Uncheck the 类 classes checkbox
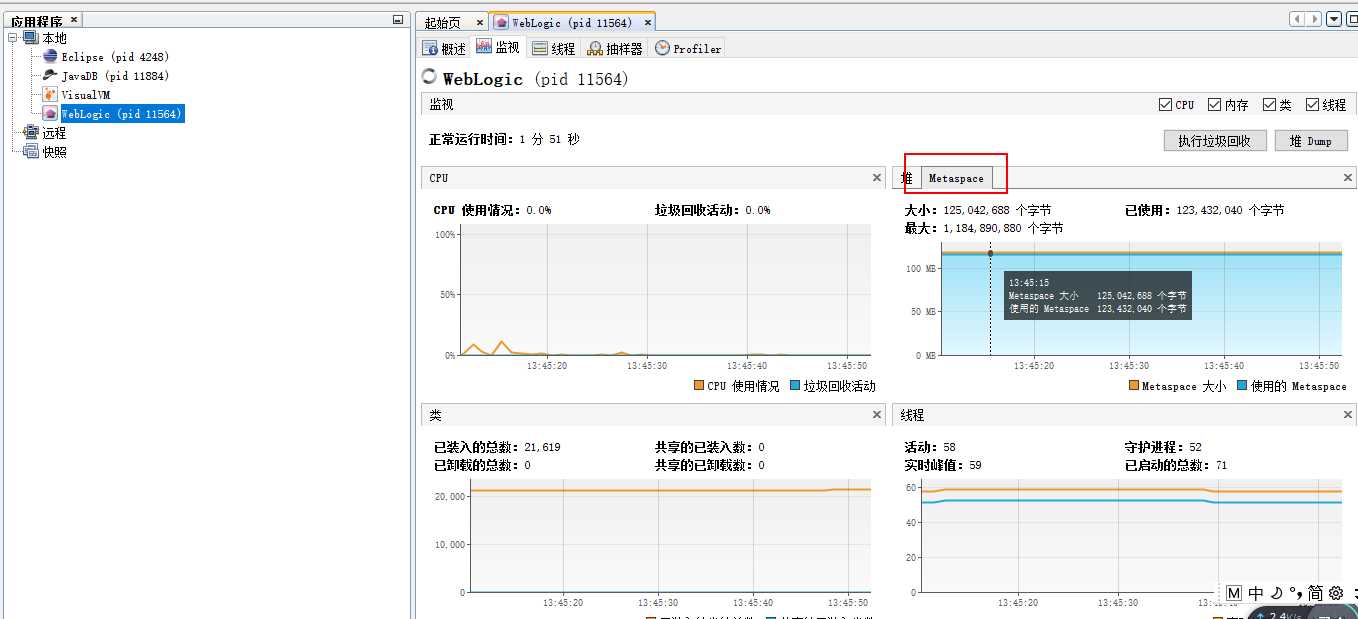The image size is (1358, 619). point(1269,104)
